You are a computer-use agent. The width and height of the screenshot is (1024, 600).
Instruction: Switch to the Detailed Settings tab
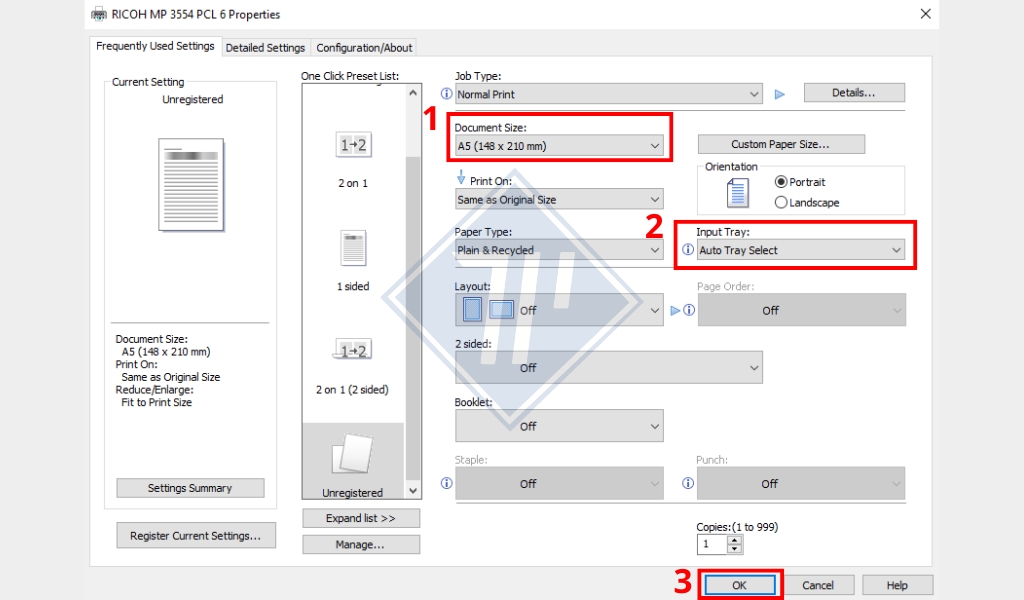click(x=265, y=47)
